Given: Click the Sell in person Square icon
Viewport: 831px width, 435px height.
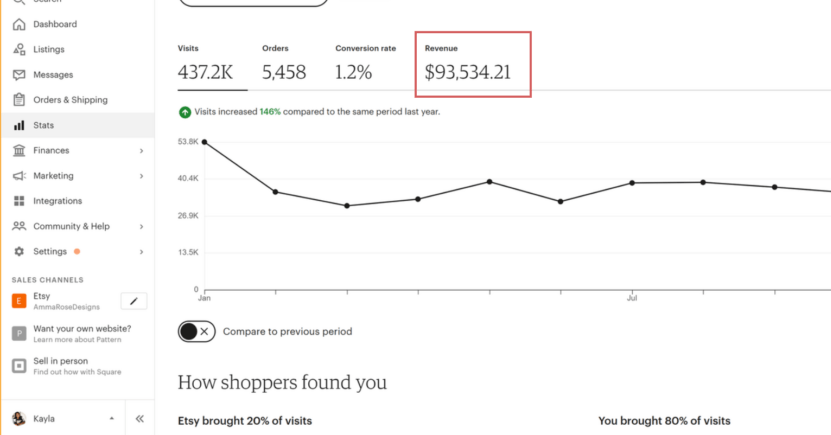Looking at the screenshot, I should pos(19,366).
